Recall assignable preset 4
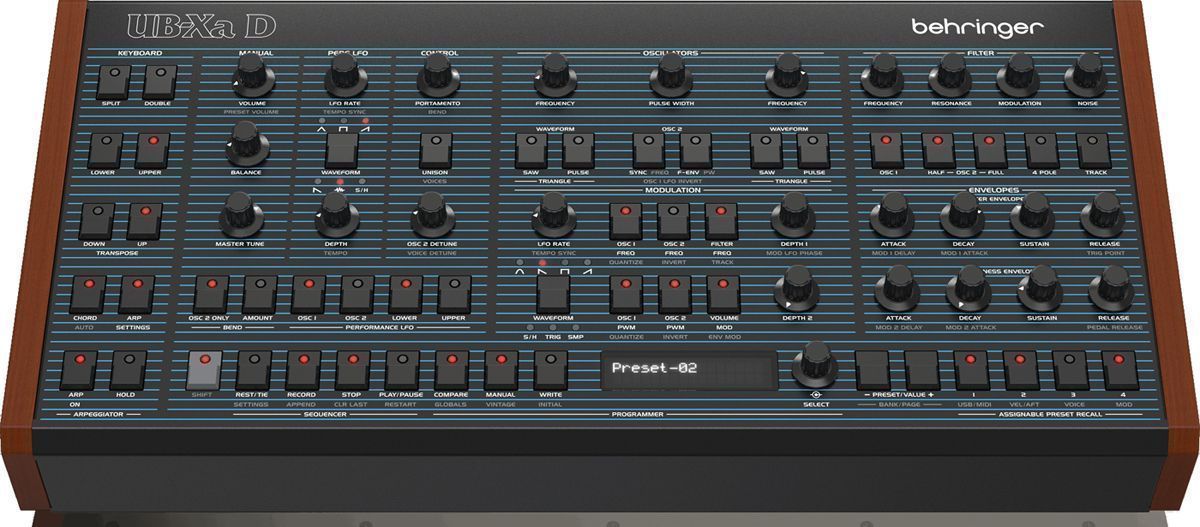Image resolution: width=1200 pixels, height=527 pixels. click(x=1121, y=370)
